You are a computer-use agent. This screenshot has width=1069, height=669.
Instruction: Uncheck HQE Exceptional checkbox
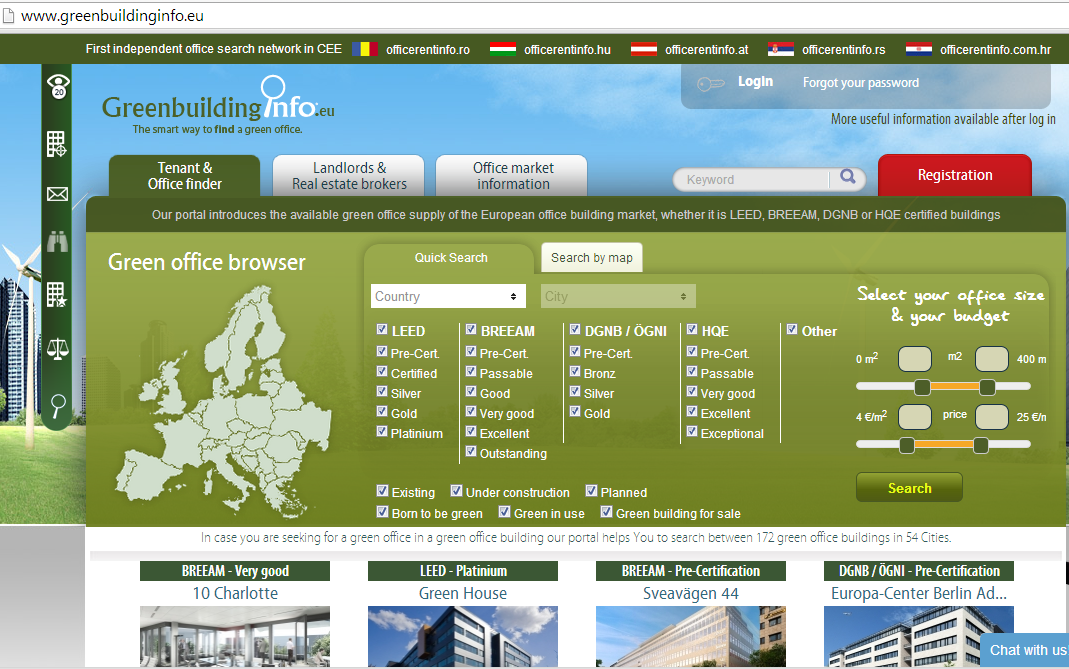691,431
